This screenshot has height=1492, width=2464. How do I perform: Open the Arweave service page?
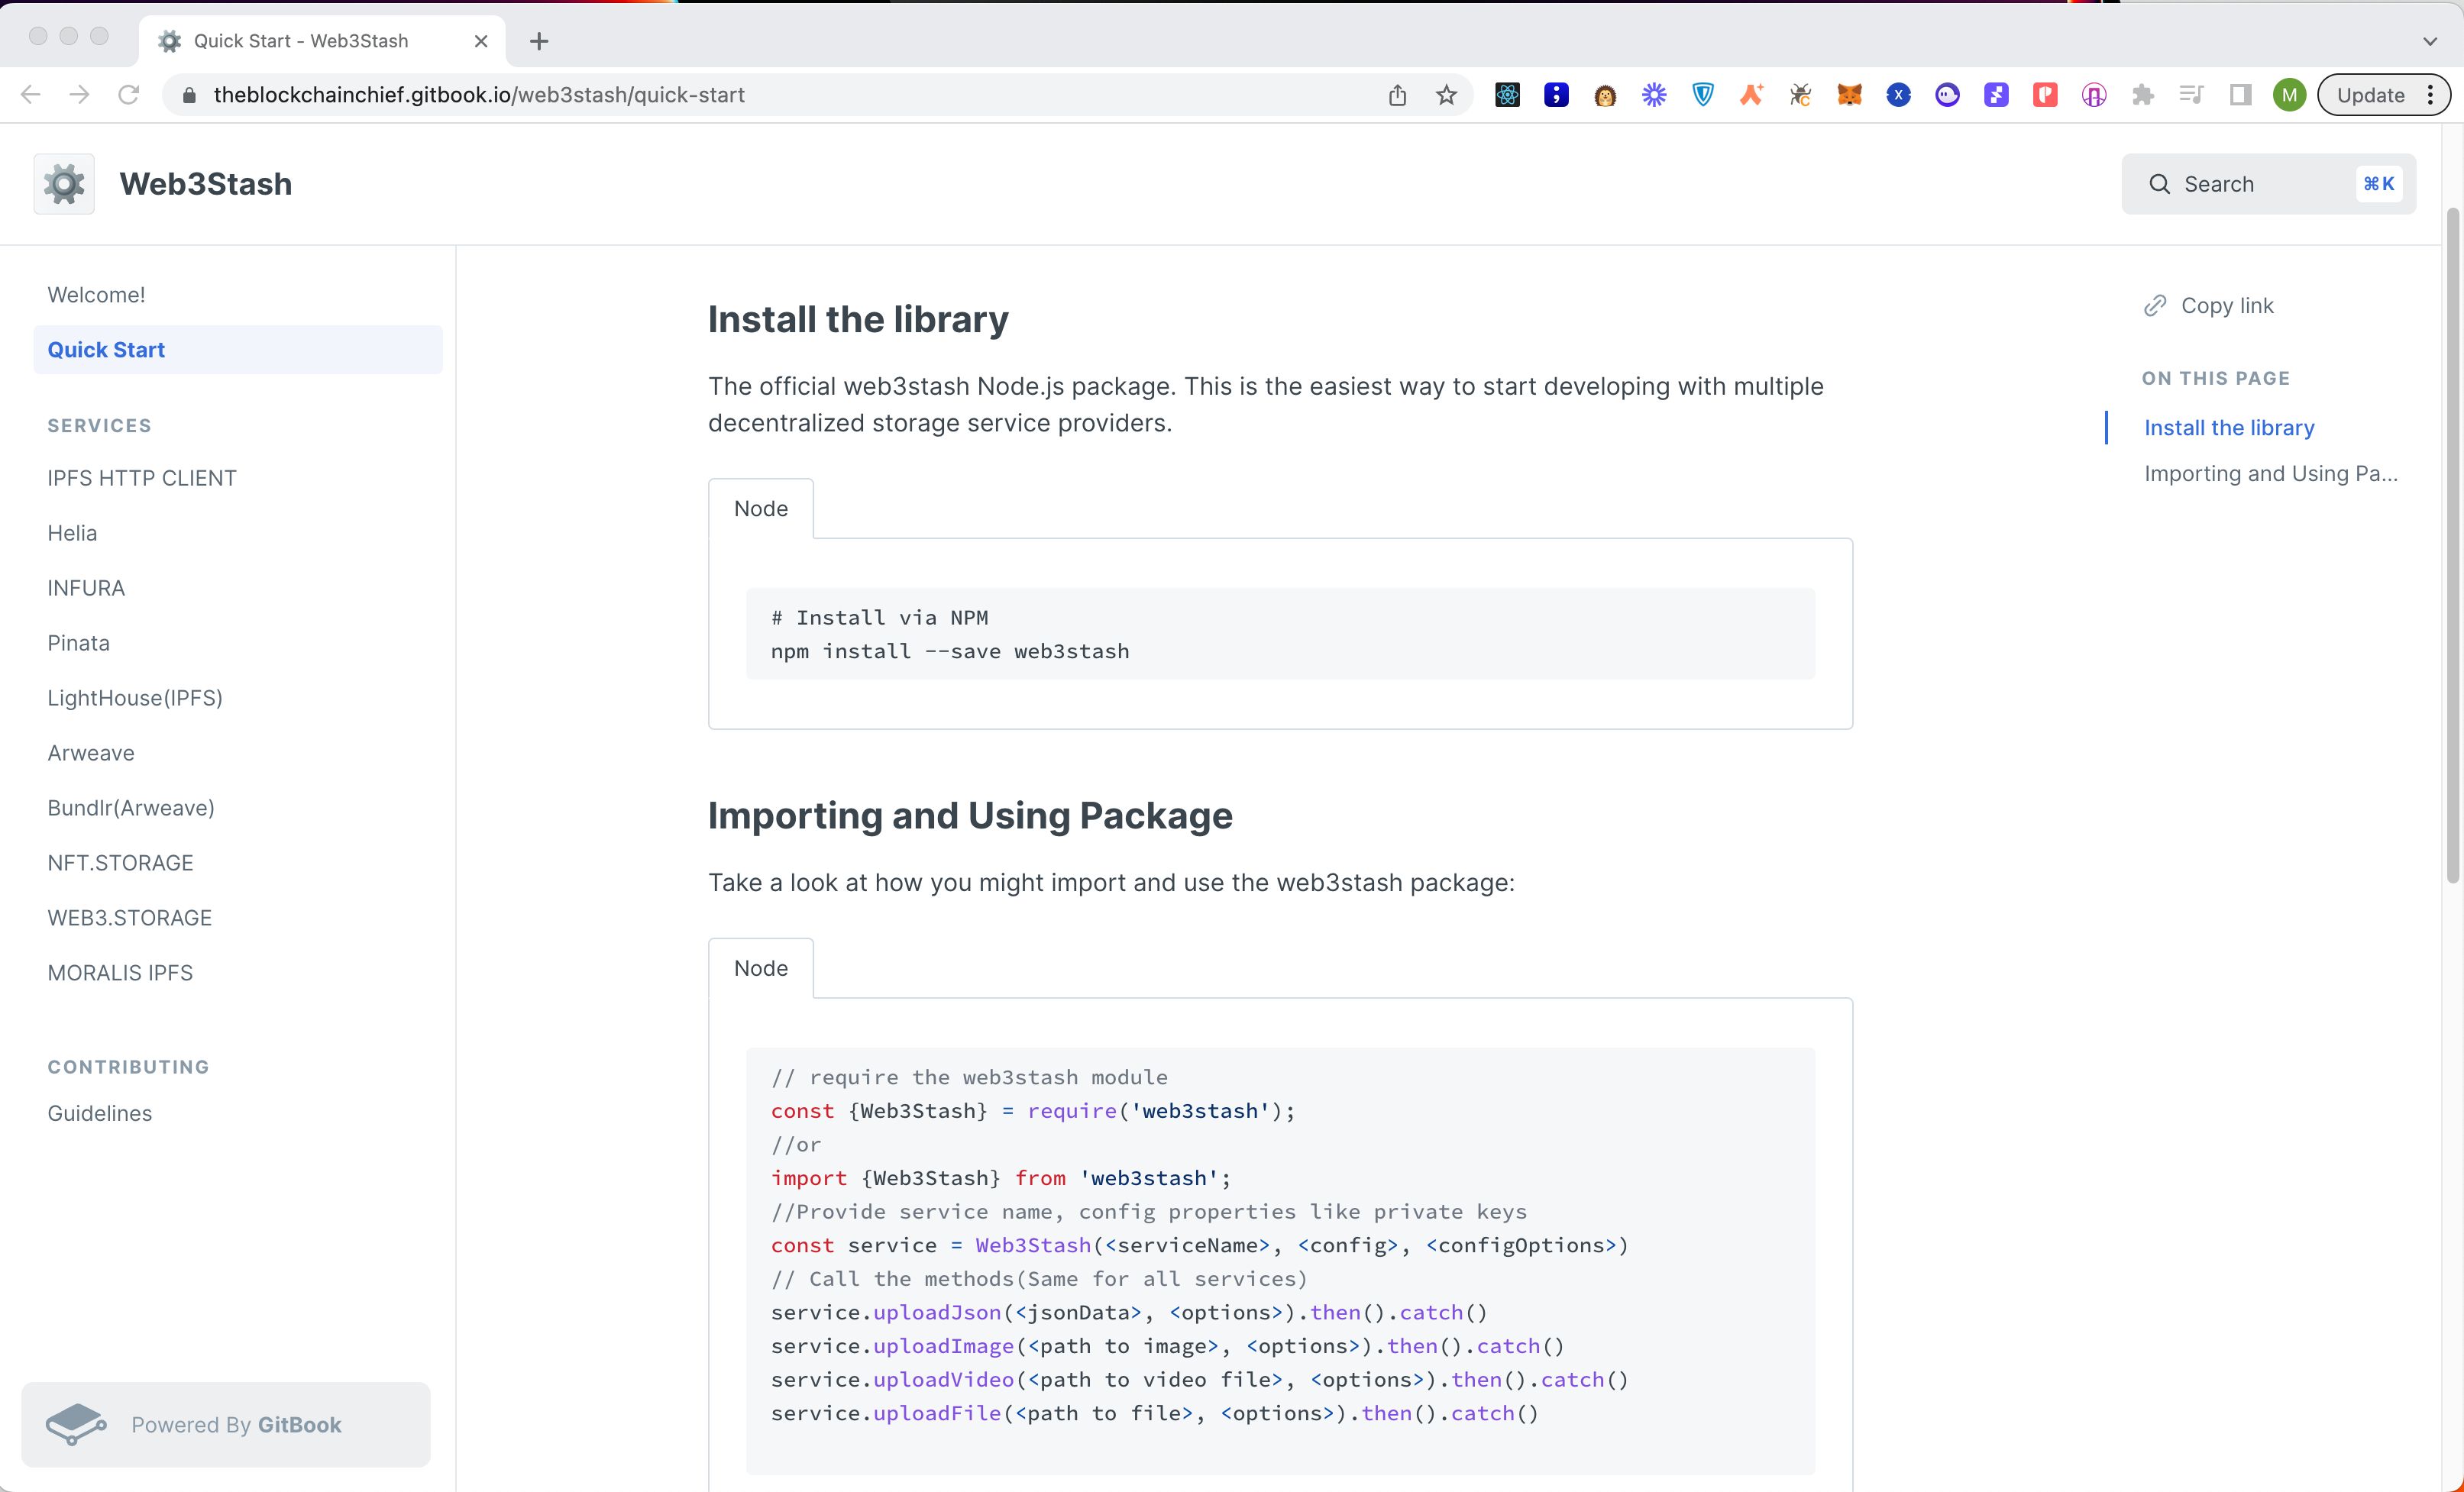click(91, 753)
